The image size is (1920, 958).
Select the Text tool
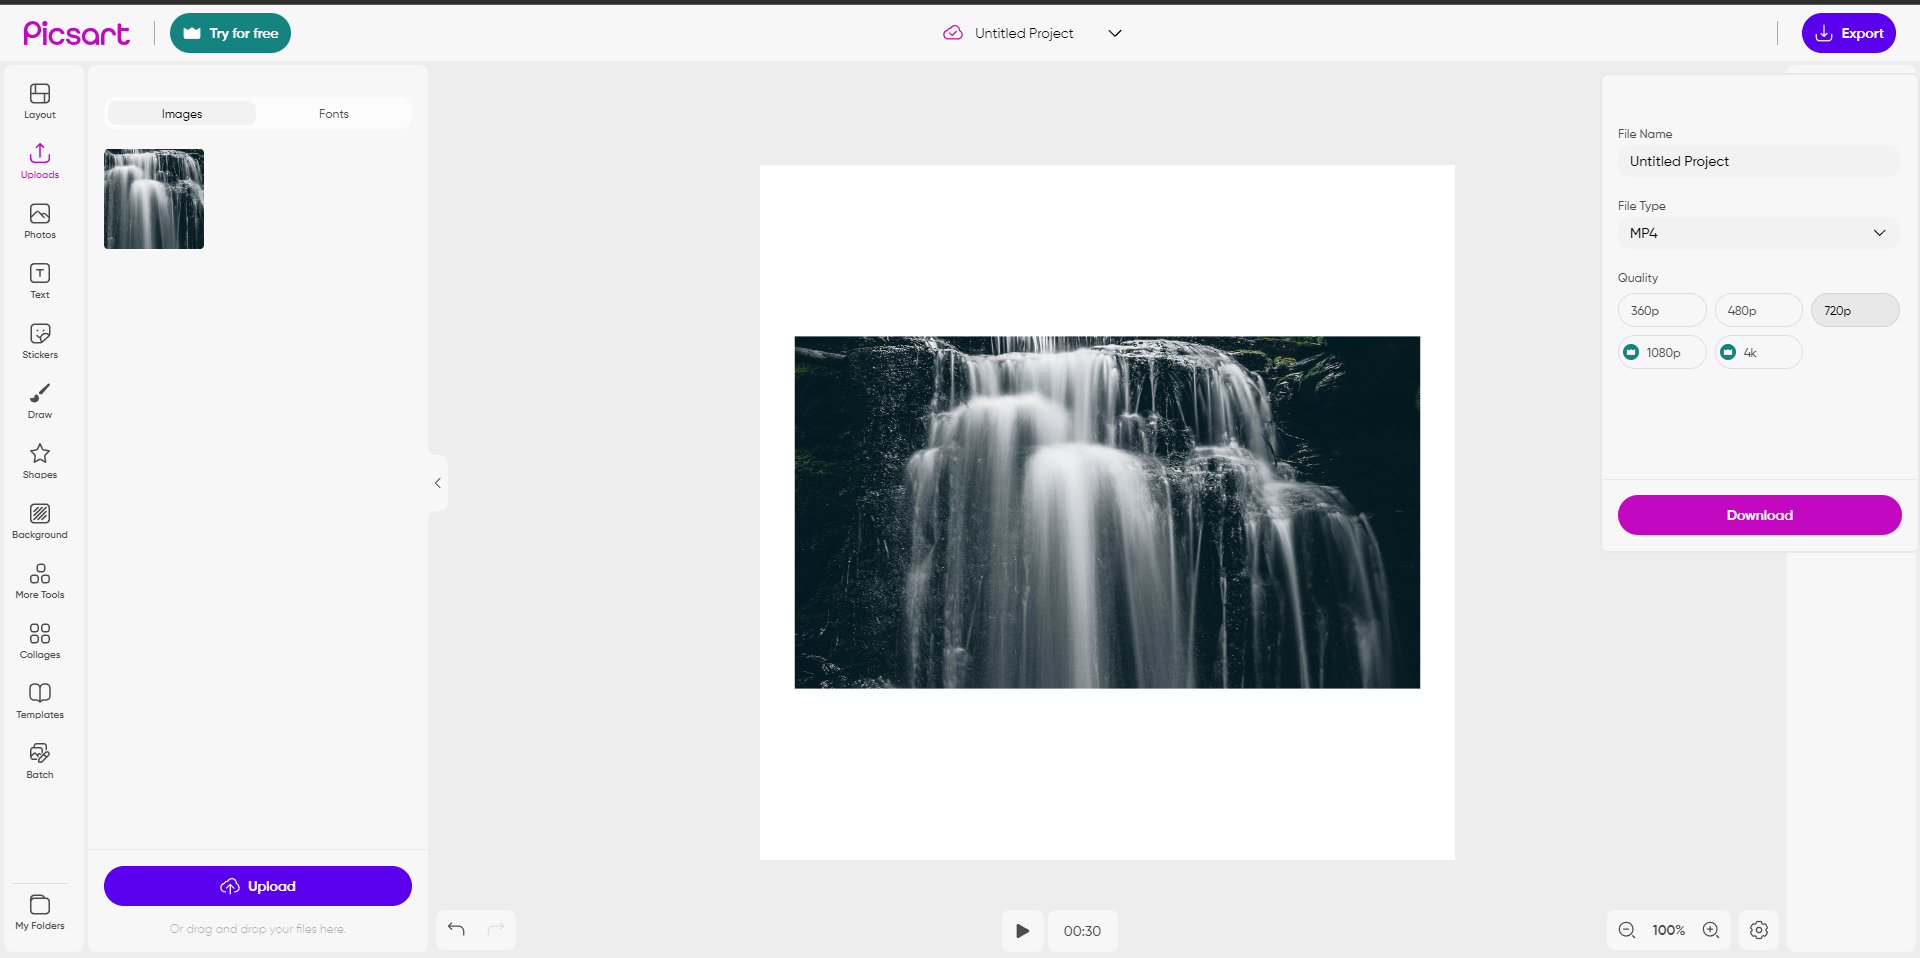39,280
